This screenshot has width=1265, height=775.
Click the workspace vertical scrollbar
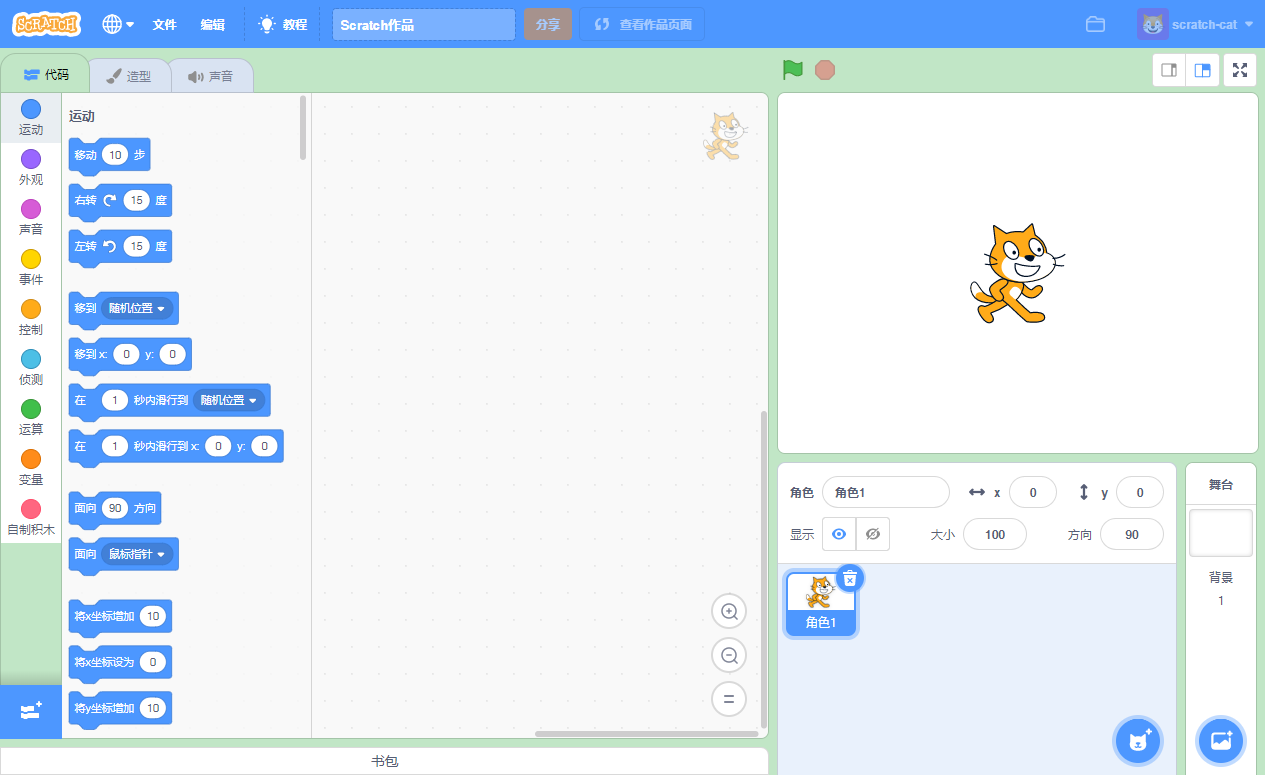(764, 568)
